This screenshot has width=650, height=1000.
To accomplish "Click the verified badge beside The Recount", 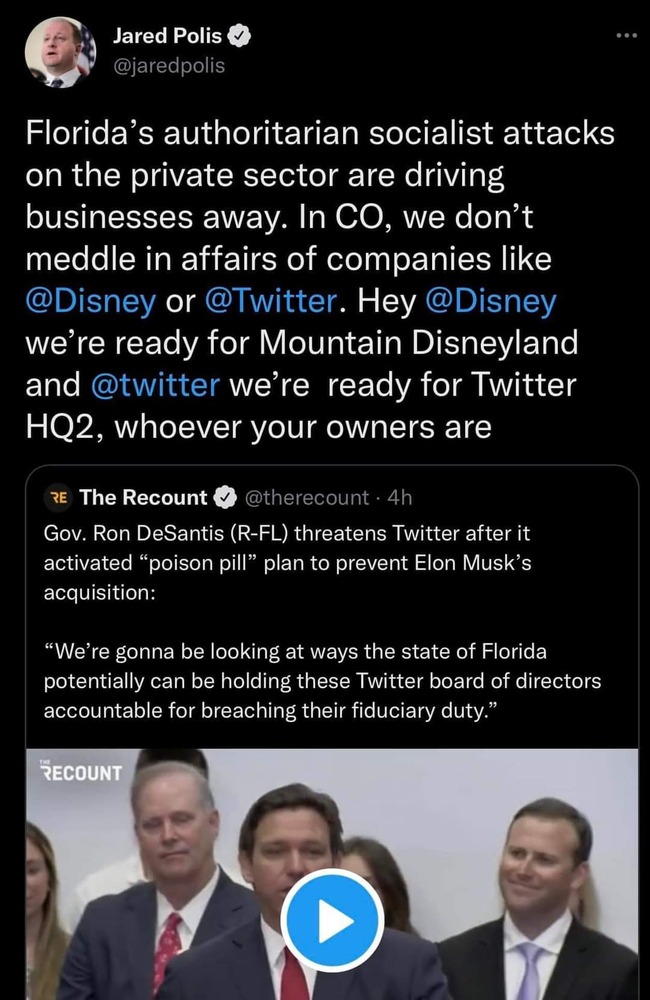I will 227,497.
